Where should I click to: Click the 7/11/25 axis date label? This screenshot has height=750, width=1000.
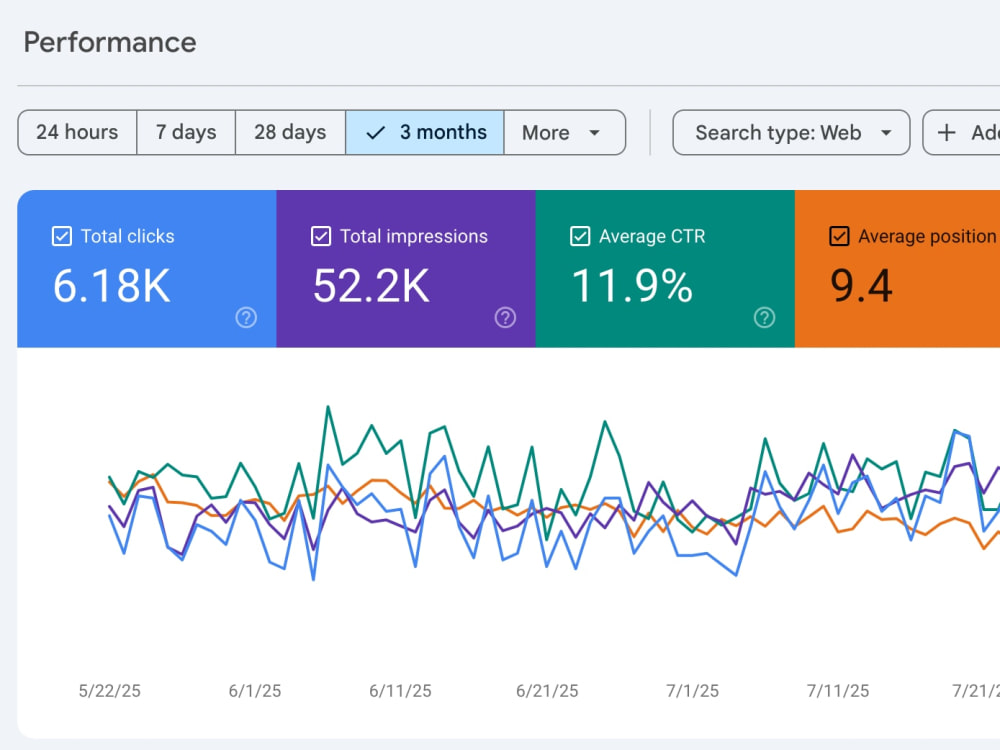click(838, 691)
